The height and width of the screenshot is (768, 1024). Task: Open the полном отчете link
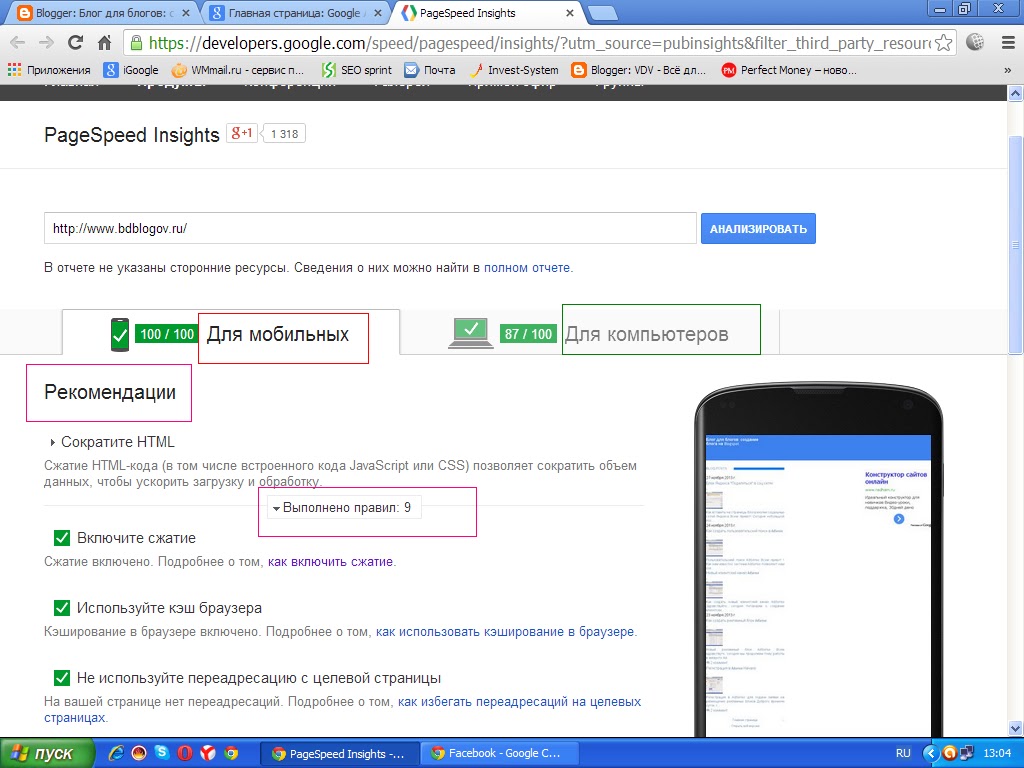tap(527, 268)
